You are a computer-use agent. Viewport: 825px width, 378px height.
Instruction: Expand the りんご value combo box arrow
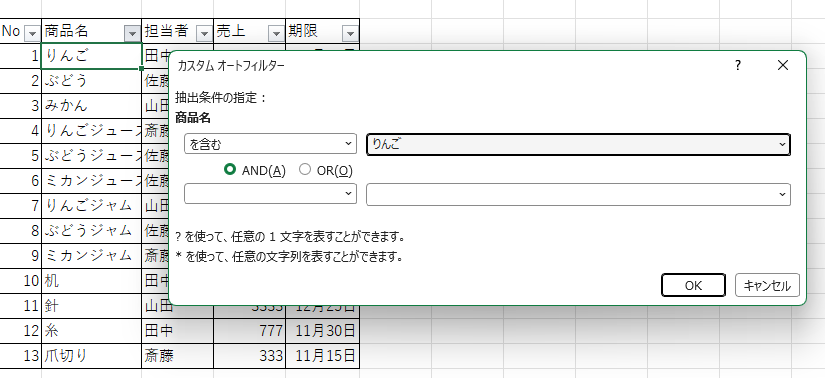point(783,144)
